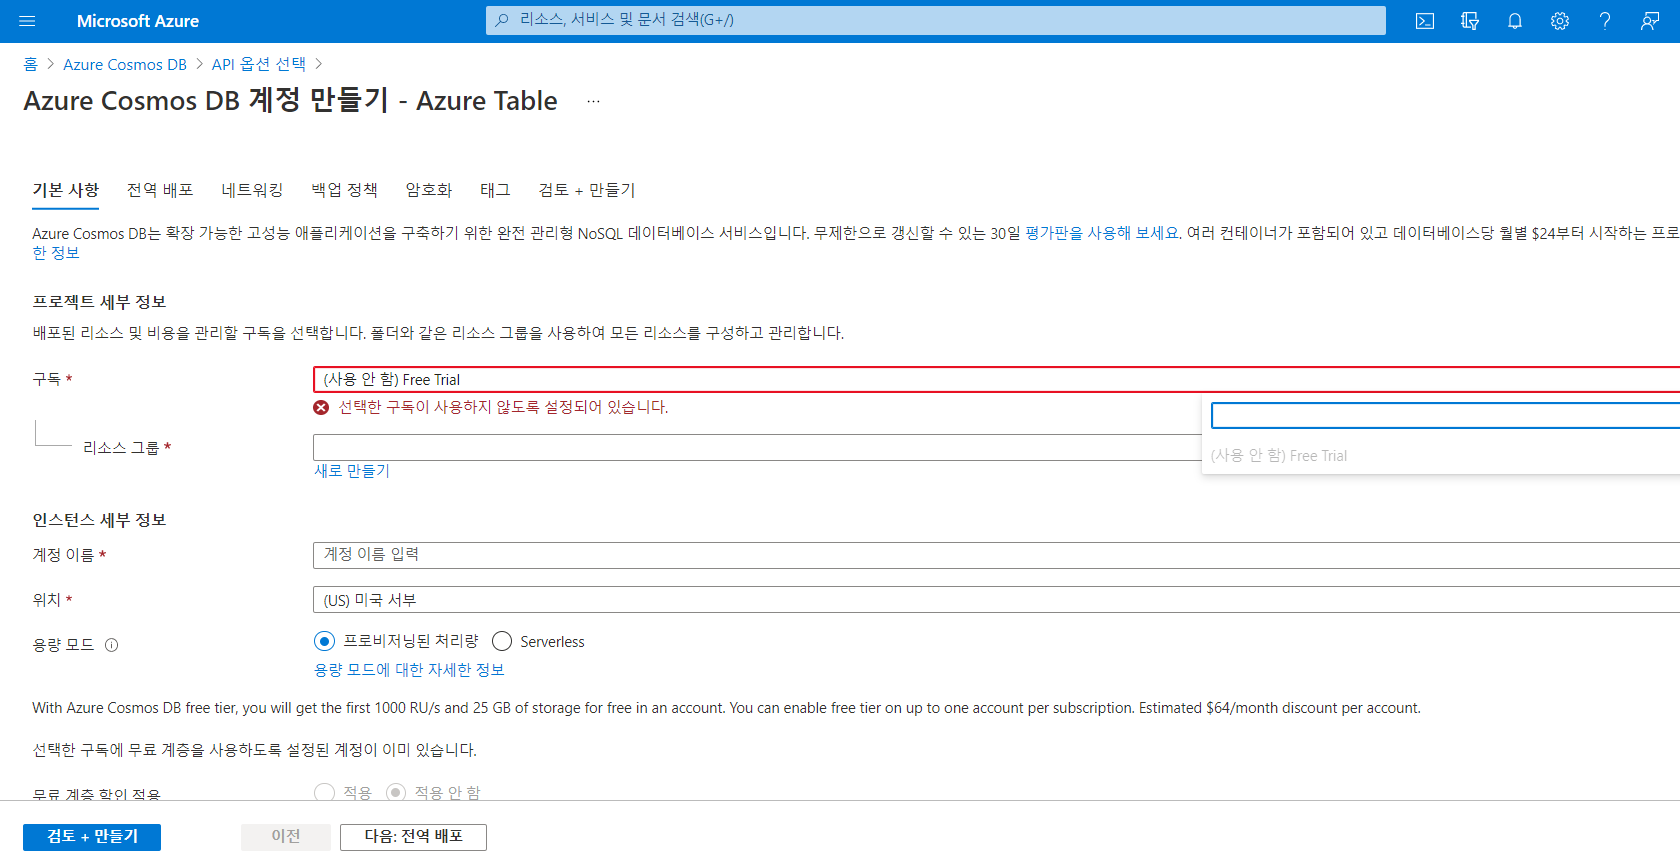Focus the global resource search box

936,20
